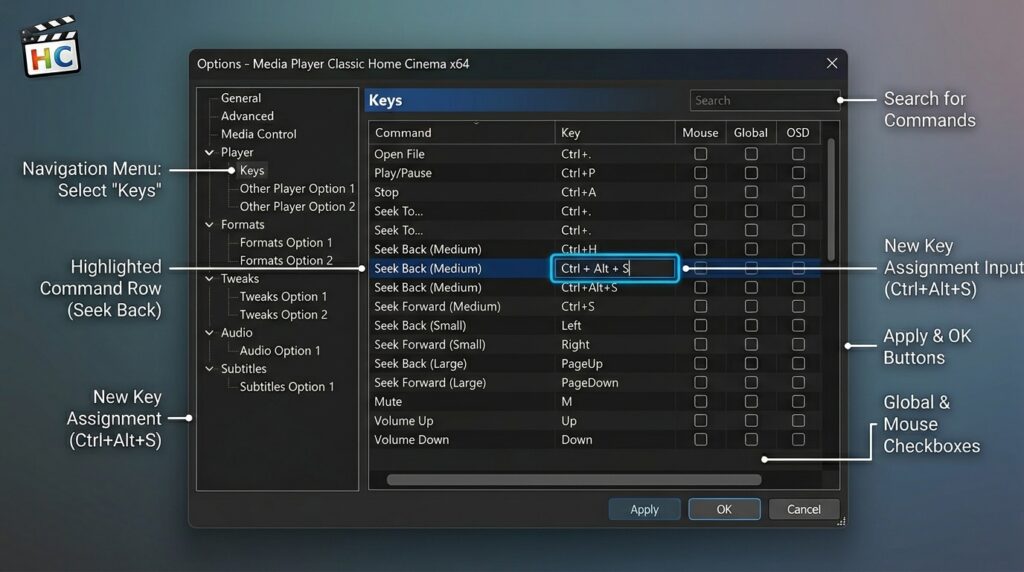Select Subtitles Option 1
This screenshot has height=572, width=1024.
[x=287, y=387]
